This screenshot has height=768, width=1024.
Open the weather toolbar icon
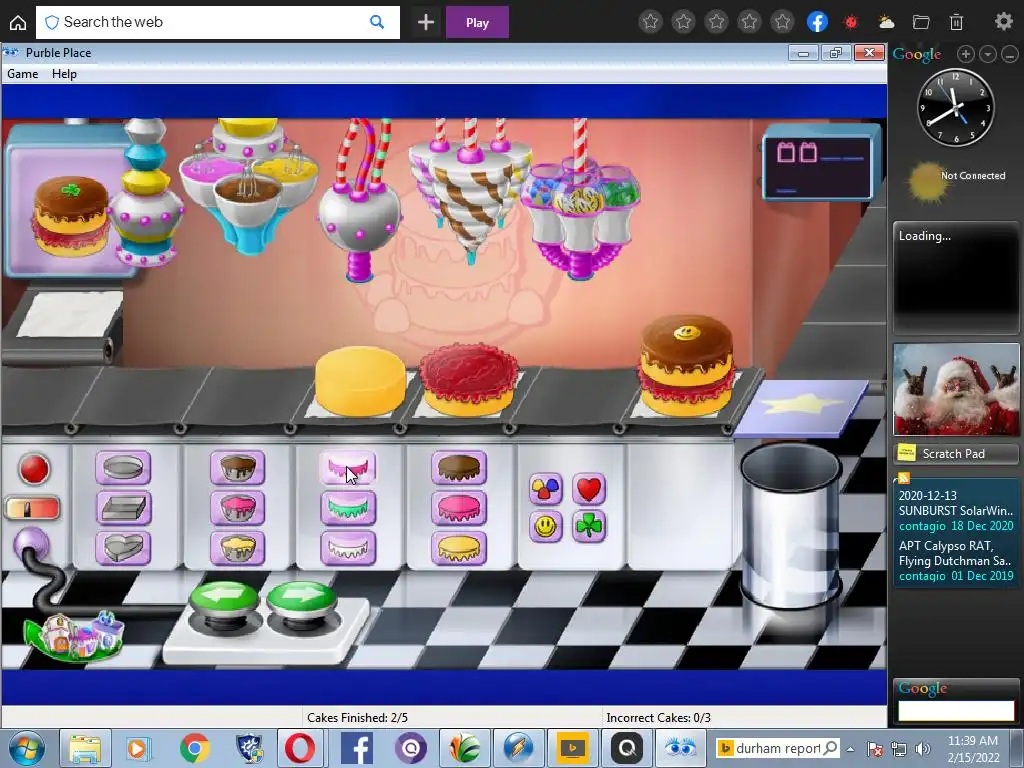[x=886, y=23]
